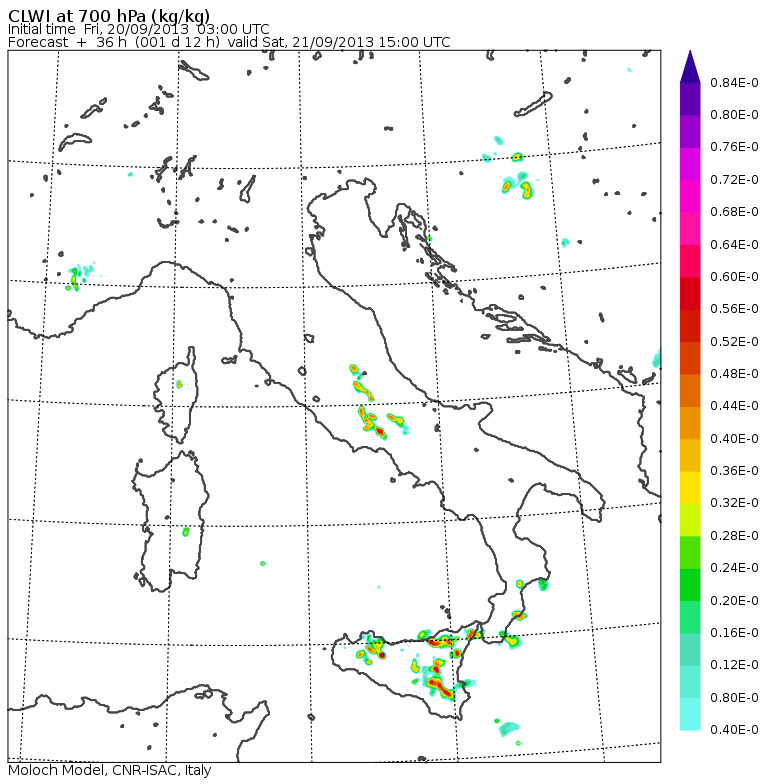Select the green band between 0.16E-0 and 0.20E-0
The height and width of the screenshot is (784, 760).
click(x=690, y=617)
